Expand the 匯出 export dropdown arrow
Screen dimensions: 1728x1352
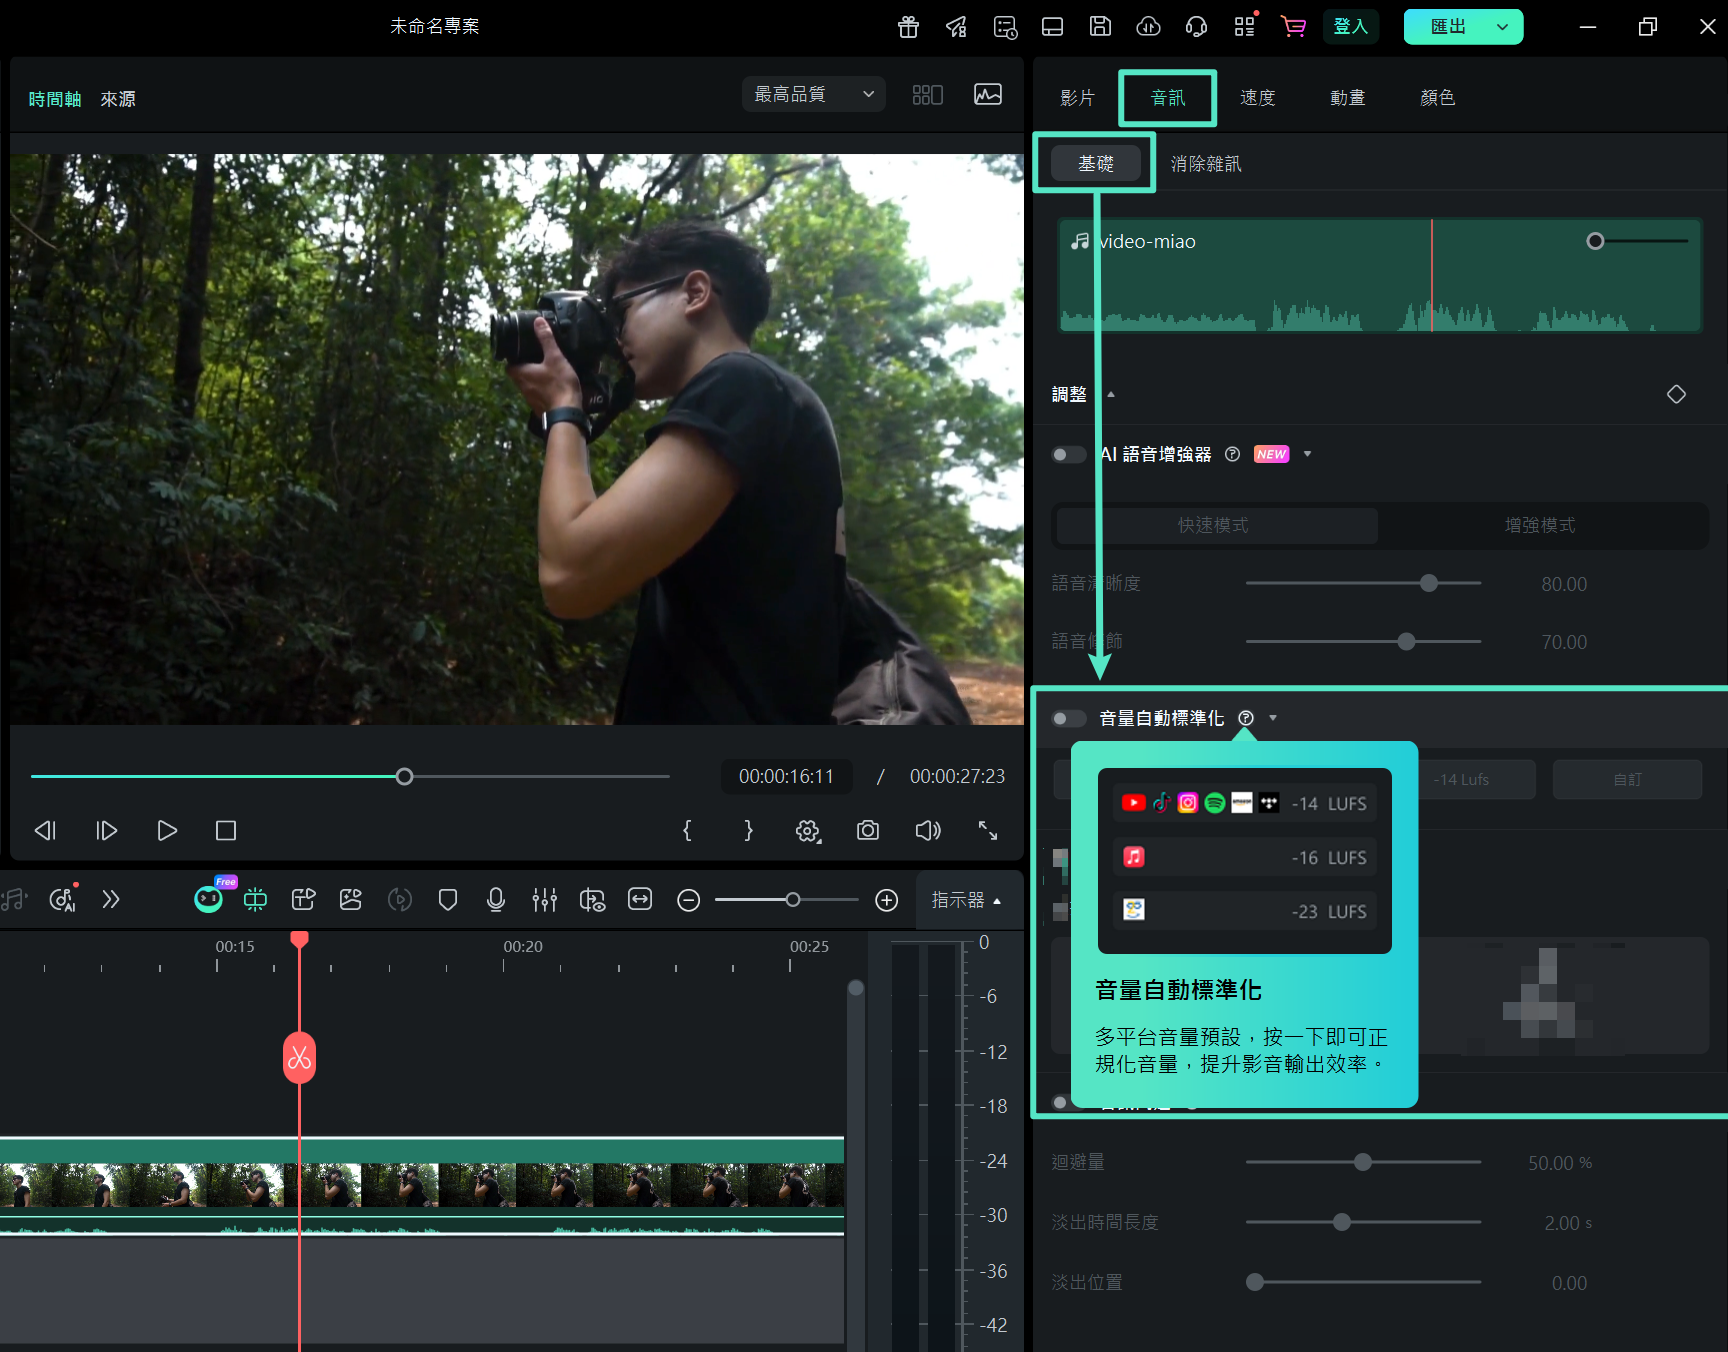pos(1502,27)
